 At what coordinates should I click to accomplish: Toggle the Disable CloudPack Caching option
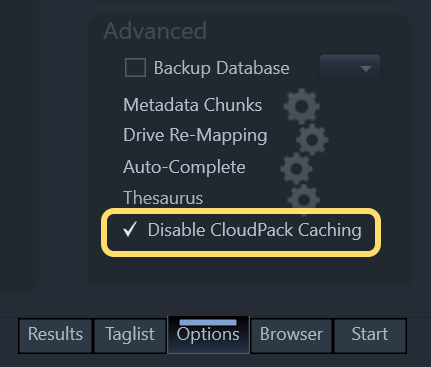(241, 232)
